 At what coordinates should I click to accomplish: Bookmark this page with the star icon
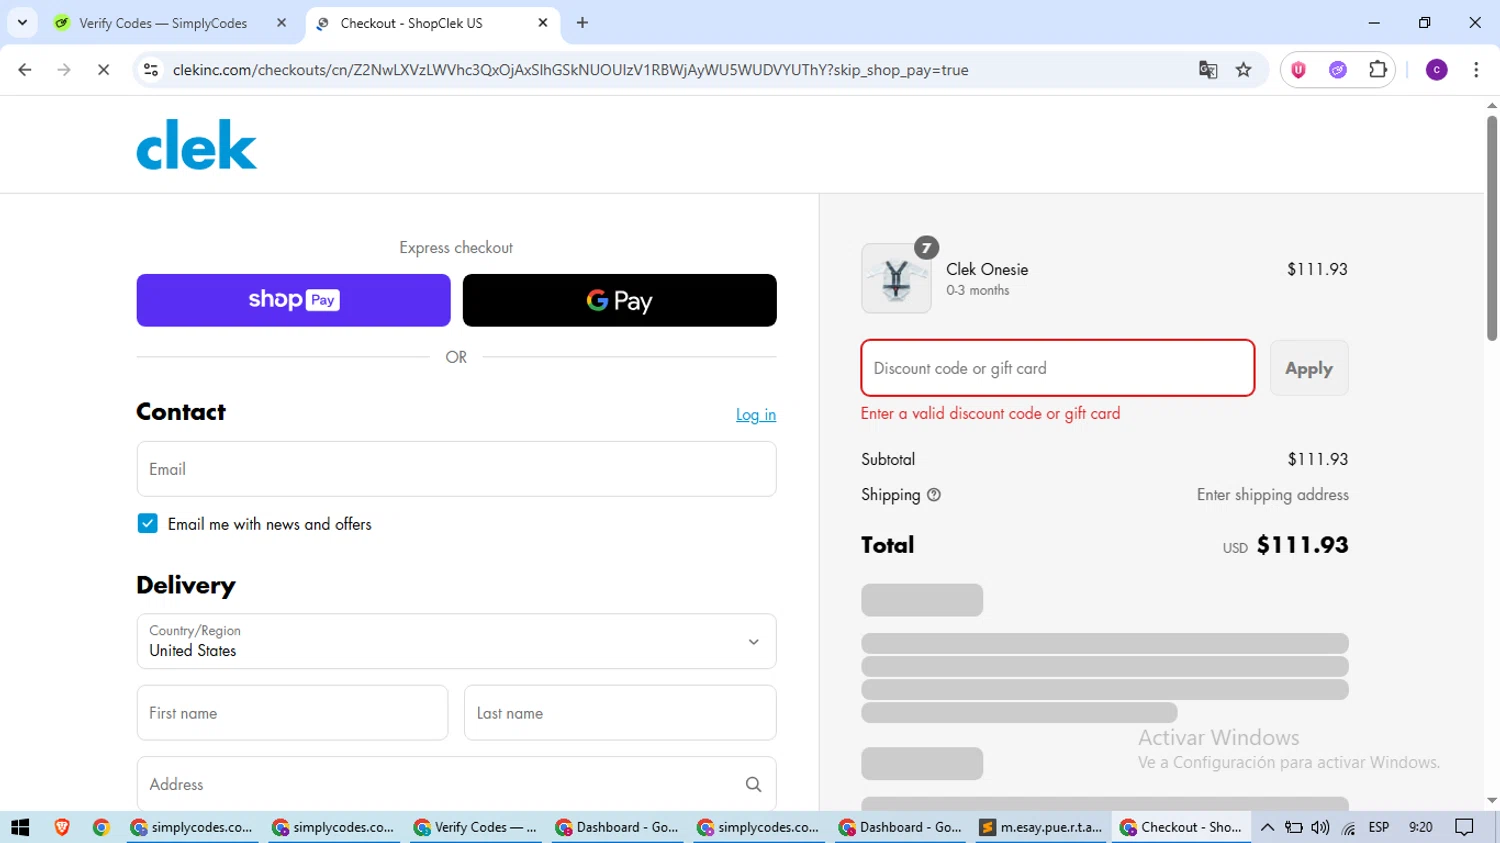click(x=1244, y=70)
